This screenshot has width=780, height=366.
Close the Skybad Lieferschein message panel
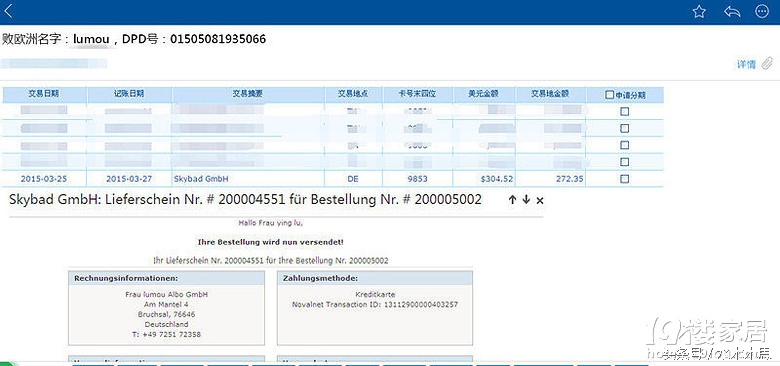point(540,200)
